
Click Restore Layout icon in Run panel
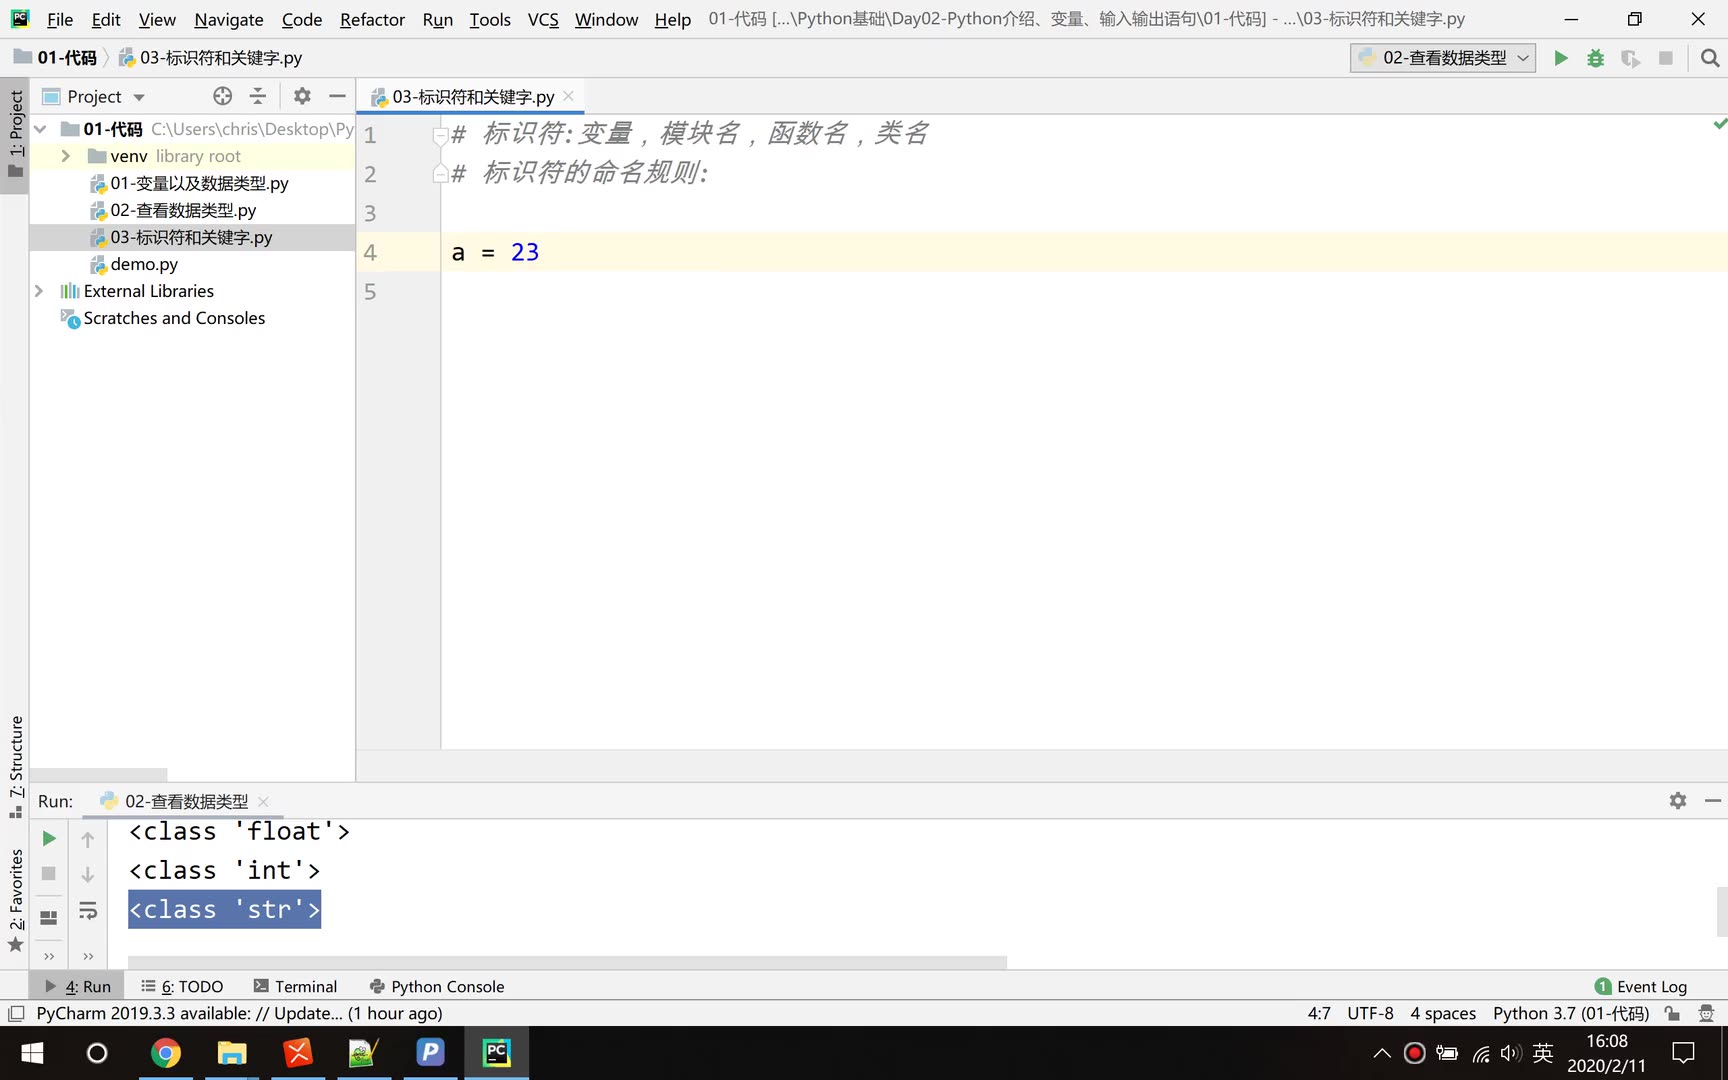48,917
